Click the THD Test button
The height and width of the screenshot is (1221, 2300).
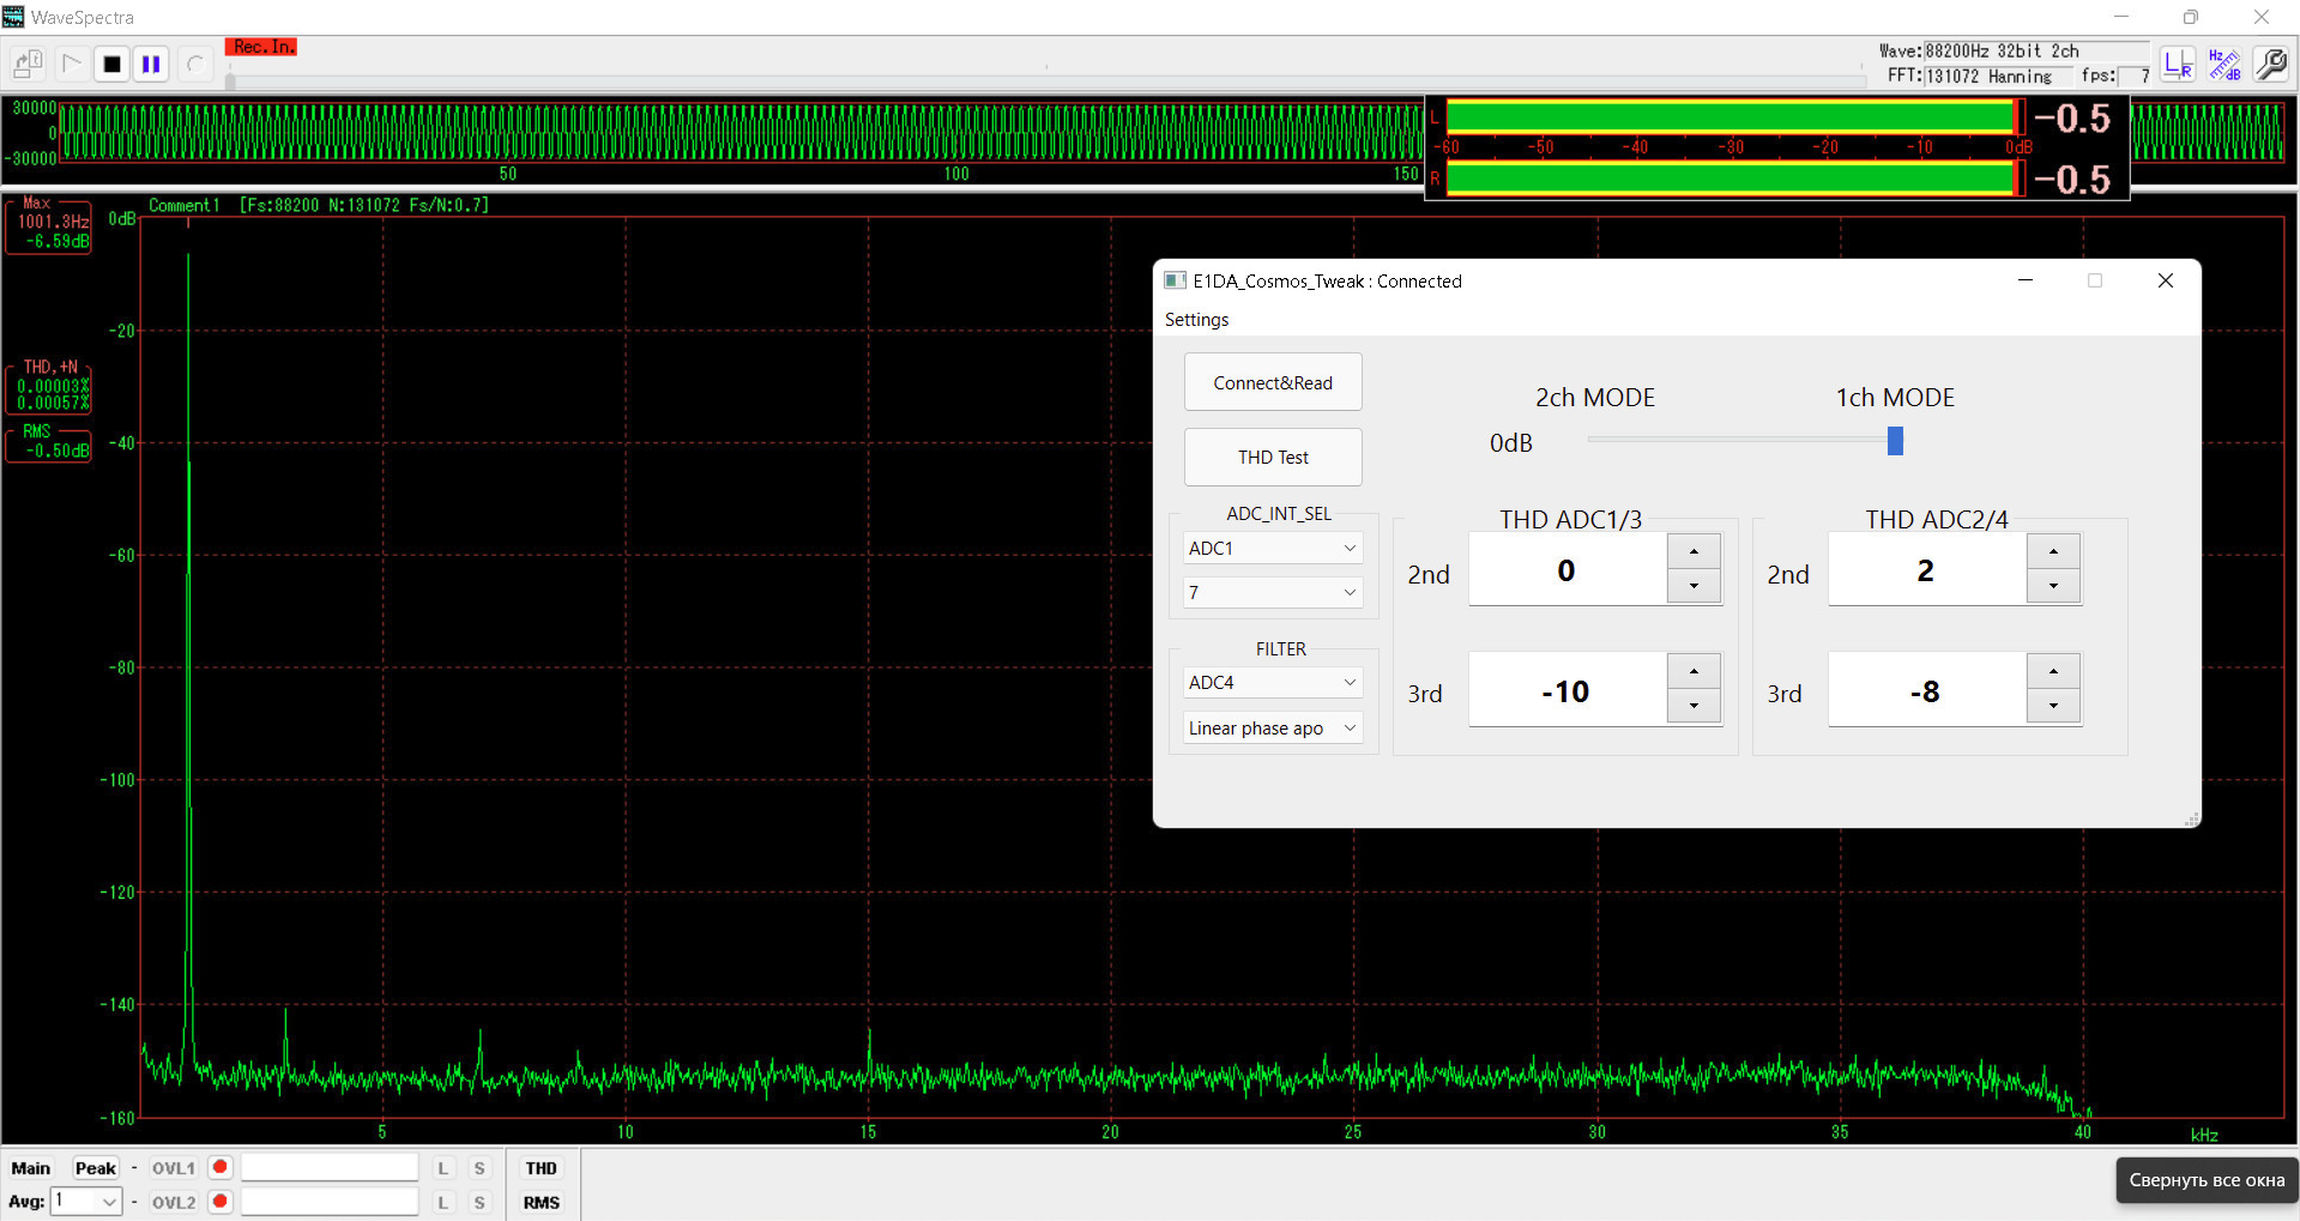tap(1273, 457)
